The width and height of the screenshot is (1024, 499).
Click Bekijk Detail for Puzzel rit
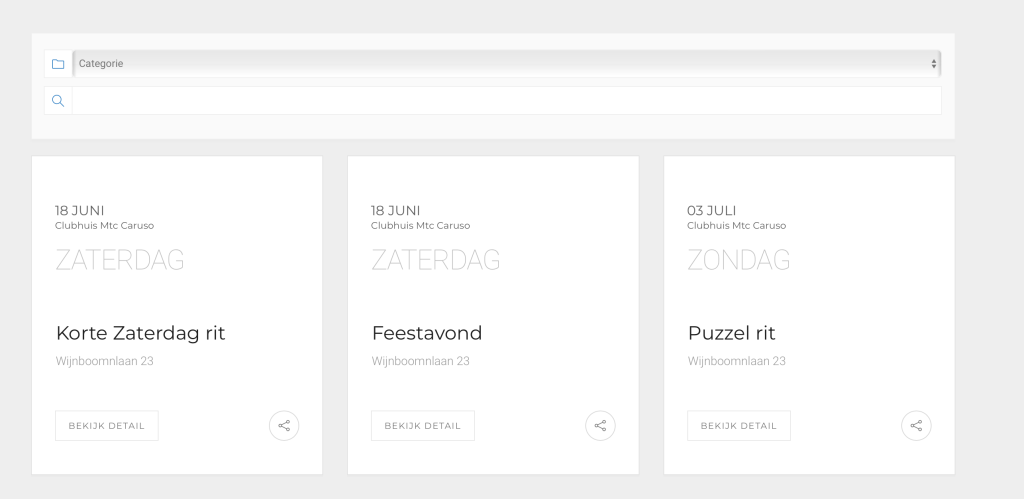click(x=739, y=426)
